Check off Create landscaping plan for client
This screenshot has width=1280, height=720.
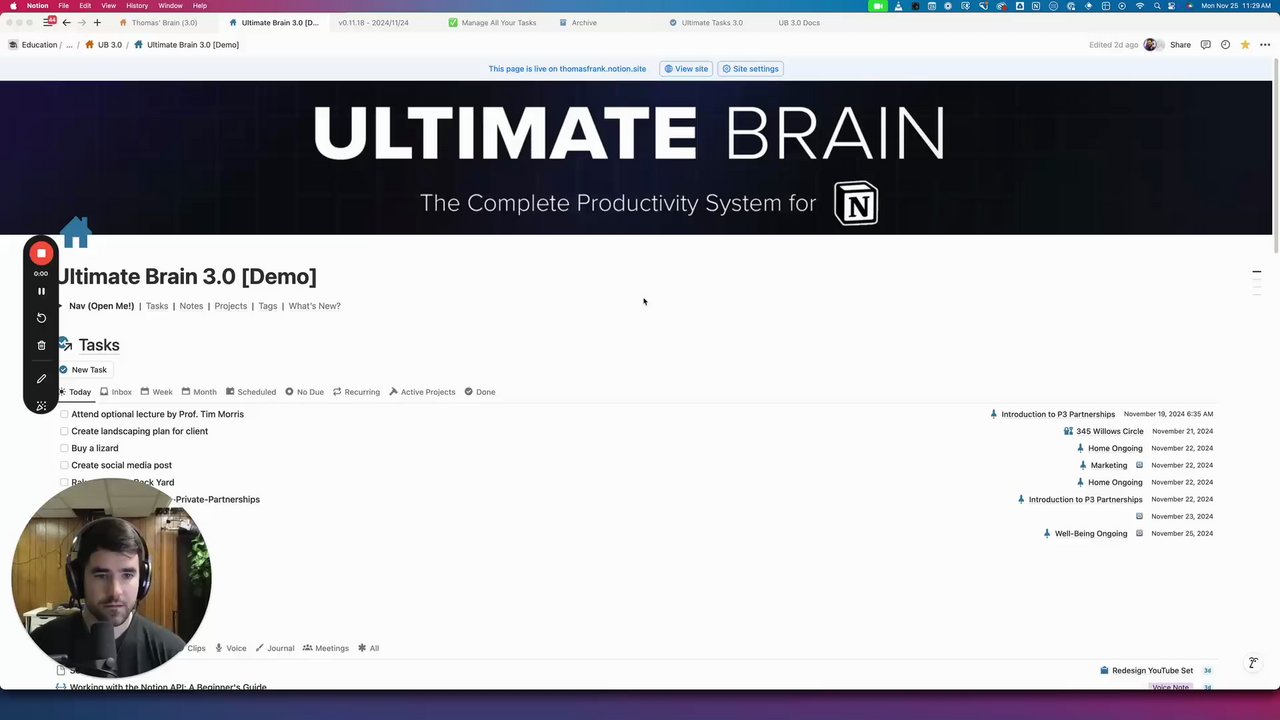tap(64, 431)
